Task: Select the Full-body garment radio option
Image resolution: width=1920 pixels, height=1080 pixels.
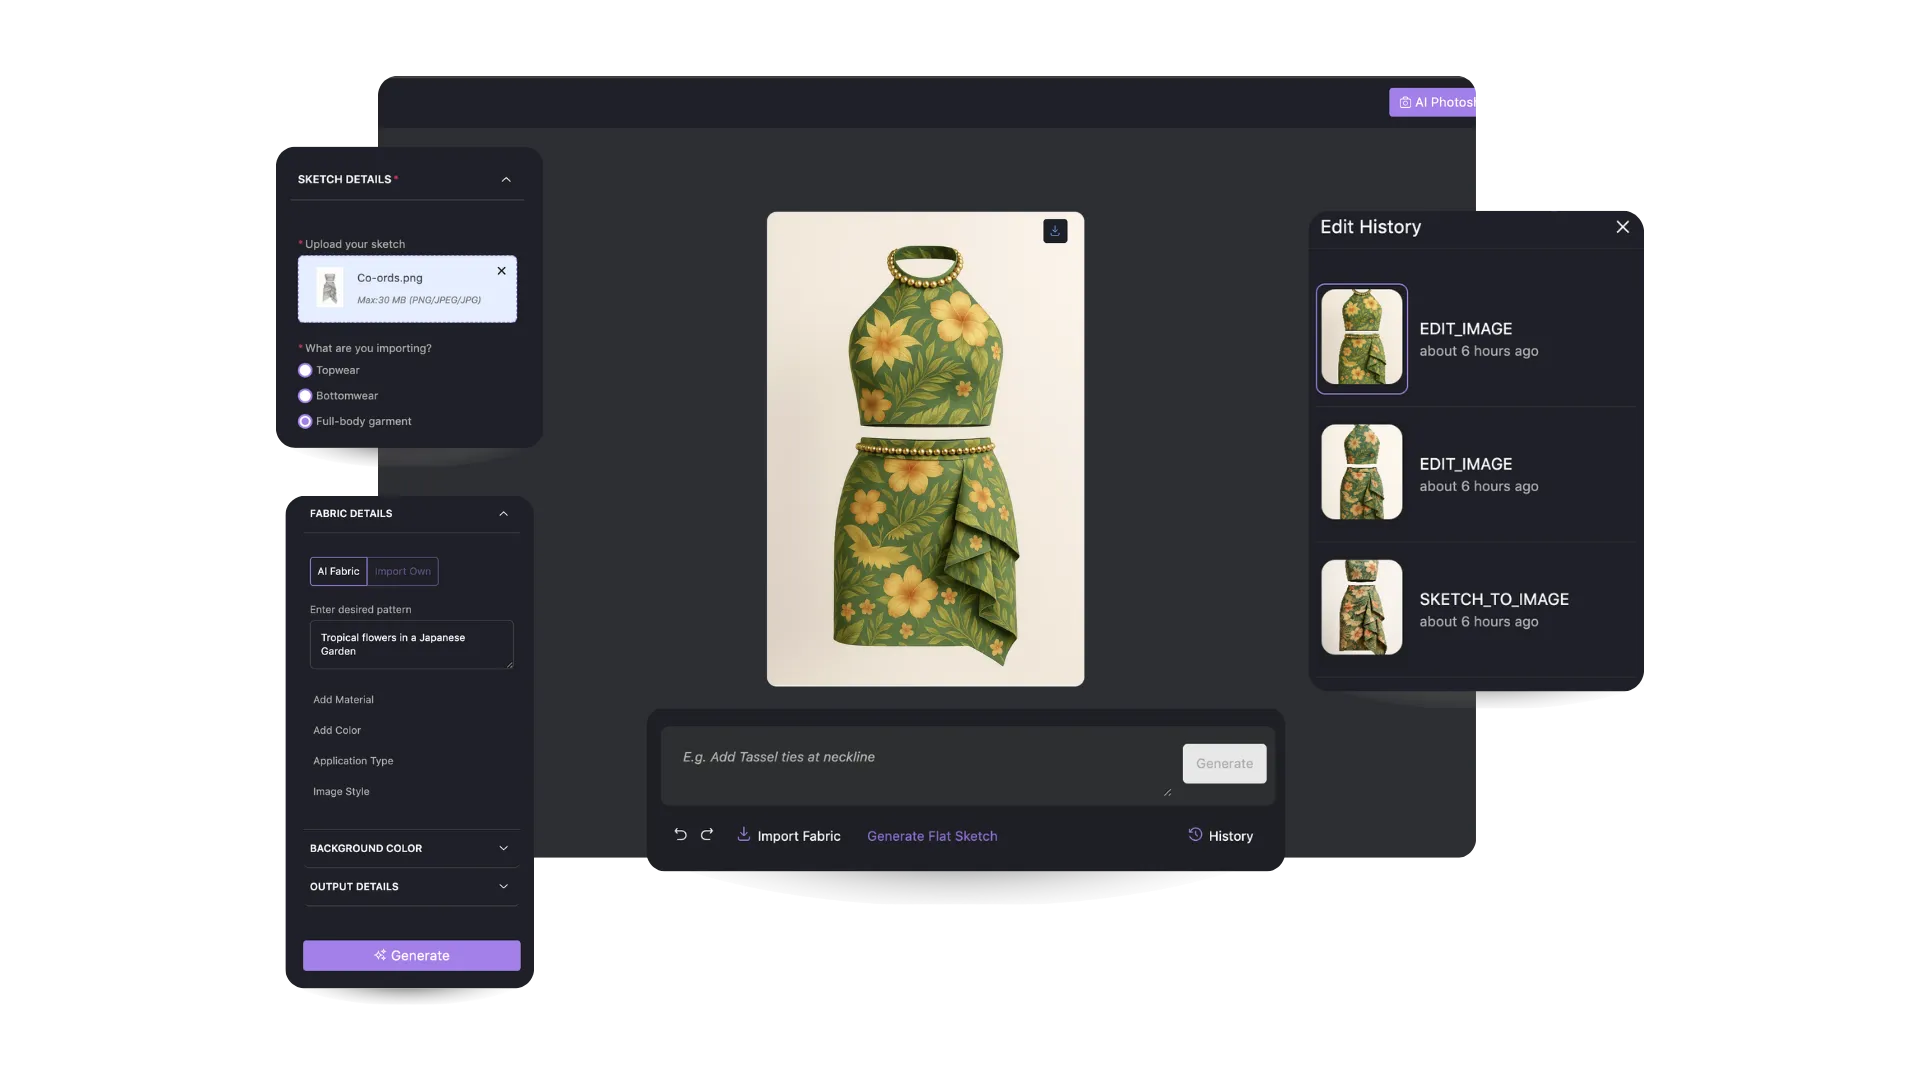Action: (305, 422)
